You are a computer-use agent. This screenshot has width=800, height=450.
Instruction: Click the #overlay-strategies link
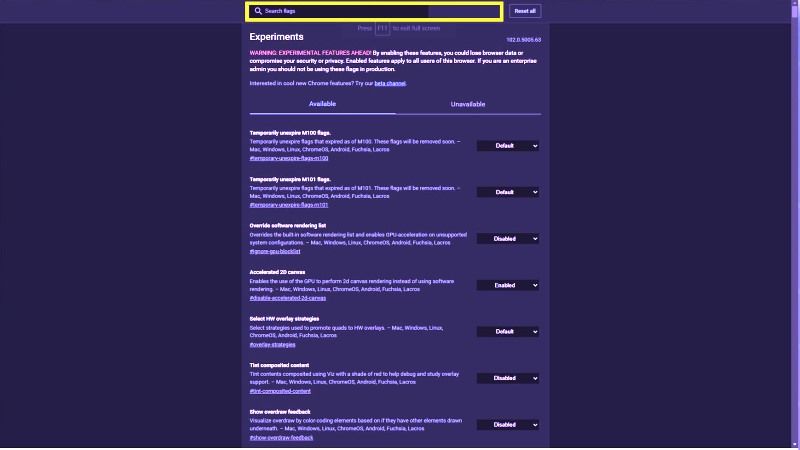(x=272, y=345)
